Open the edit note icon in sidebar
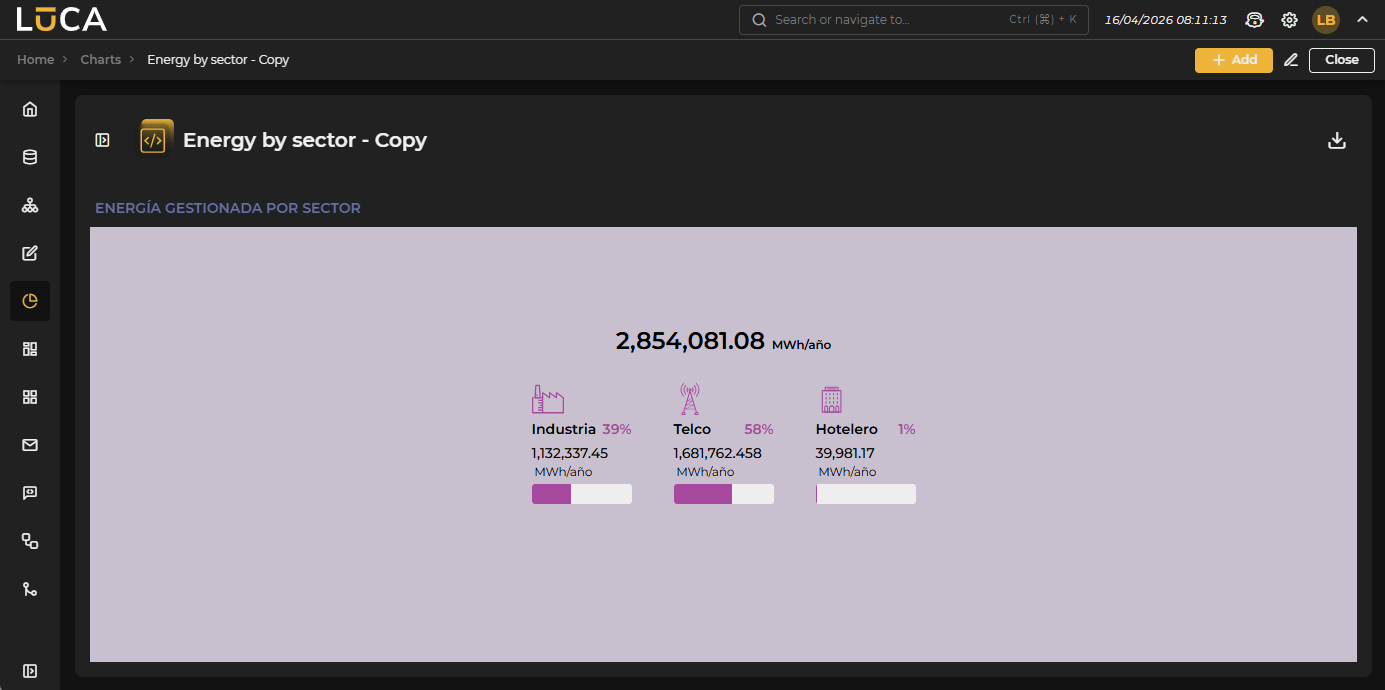This screenshot has height=690, width=1385. point(30,253)
